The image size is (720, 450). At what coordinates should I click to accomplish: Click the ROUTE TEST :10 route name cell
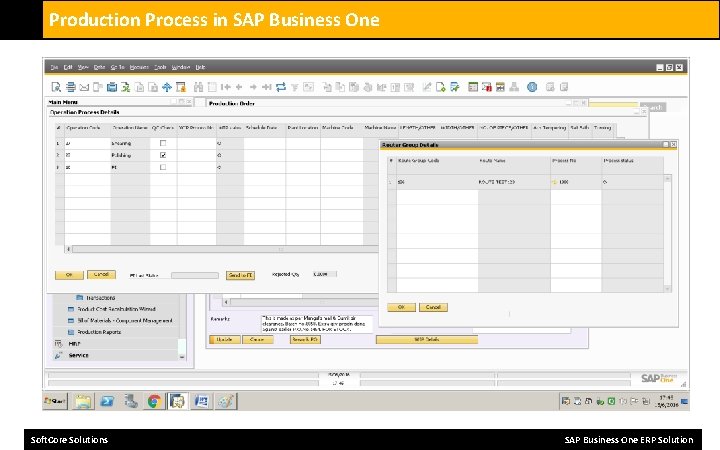tap(514, 182)
